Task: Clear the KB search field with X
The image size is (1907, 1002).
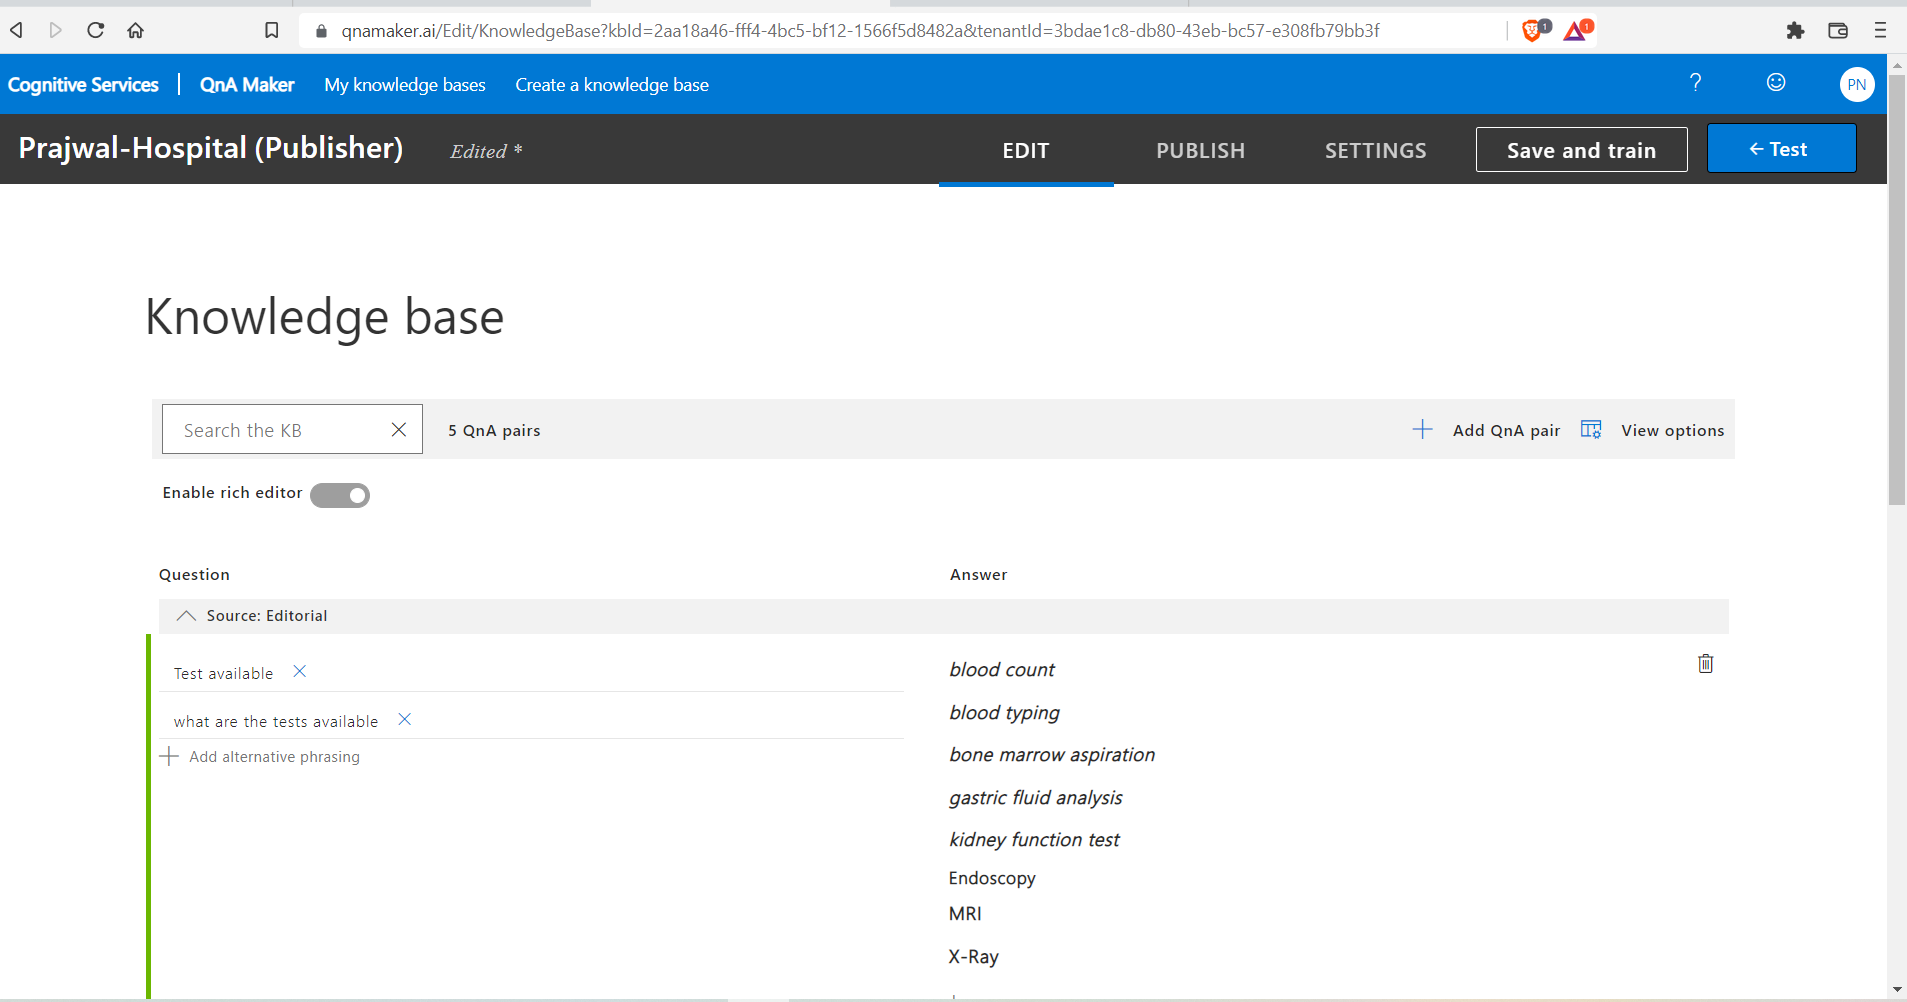Action: (x=398, y=429)
